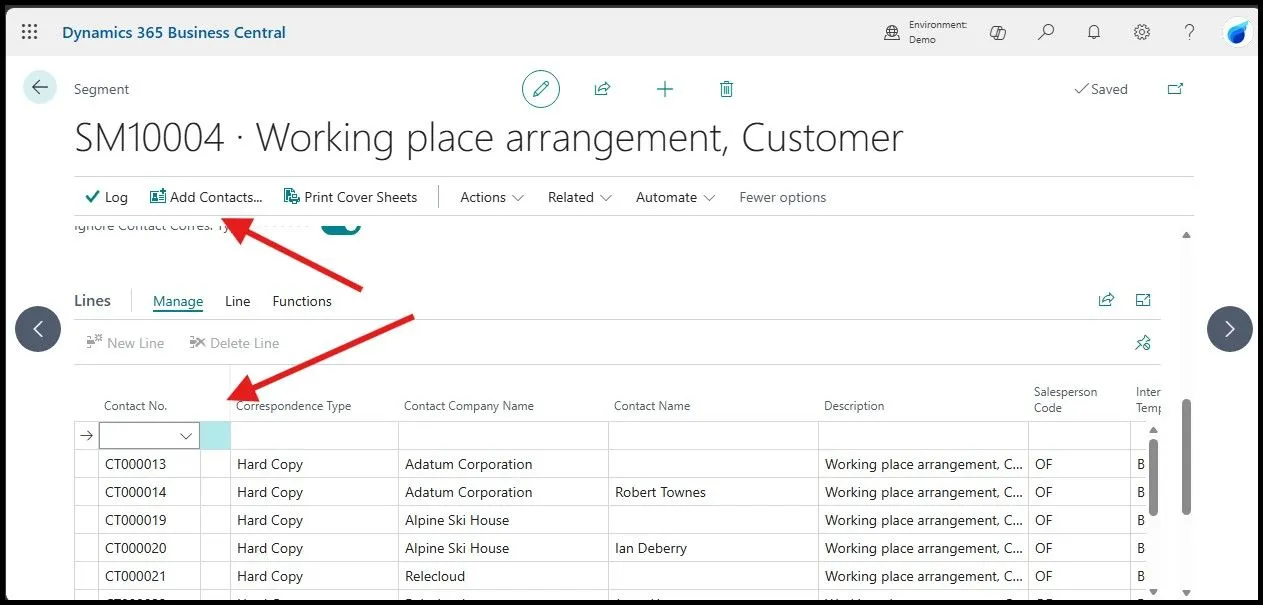
Task: Go to previous record with left chevron
Action: 38,329
